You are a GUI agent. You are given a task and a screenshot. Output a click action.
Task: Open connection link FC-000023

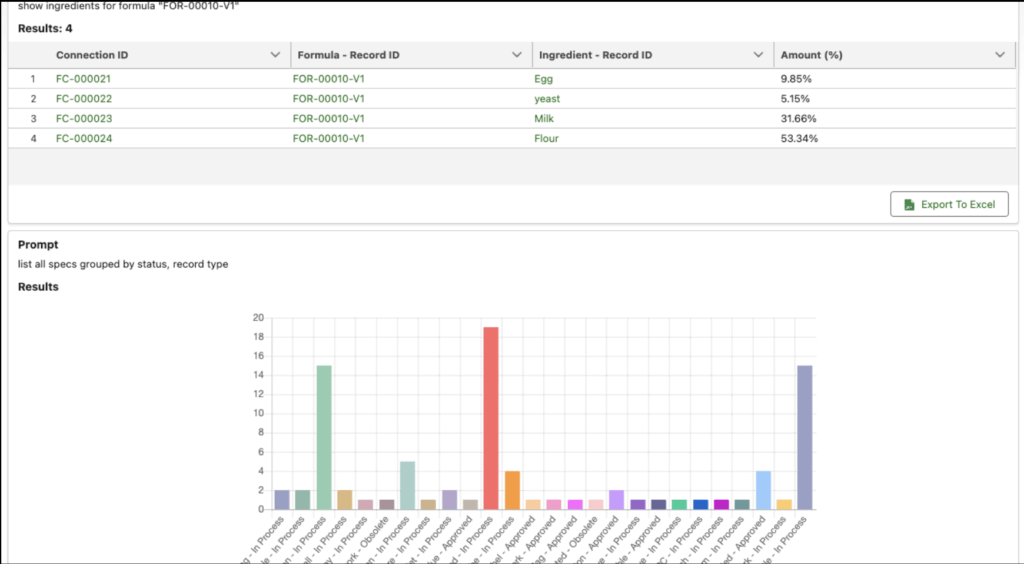pos(84,119)
